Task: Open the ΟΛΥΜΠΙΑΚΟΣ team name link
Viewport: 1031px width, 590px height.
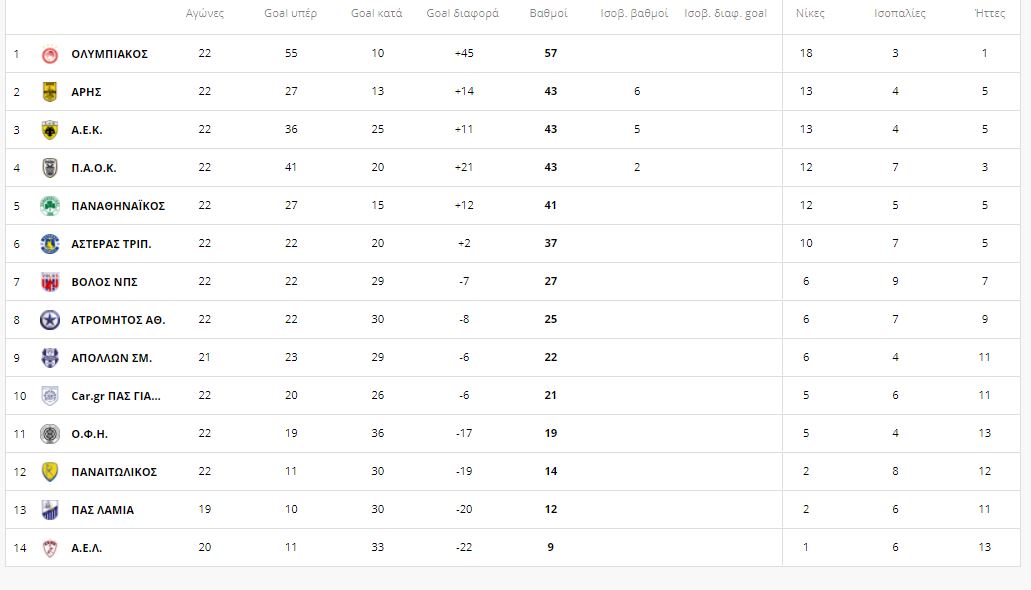Action: [x=109, y=54]
